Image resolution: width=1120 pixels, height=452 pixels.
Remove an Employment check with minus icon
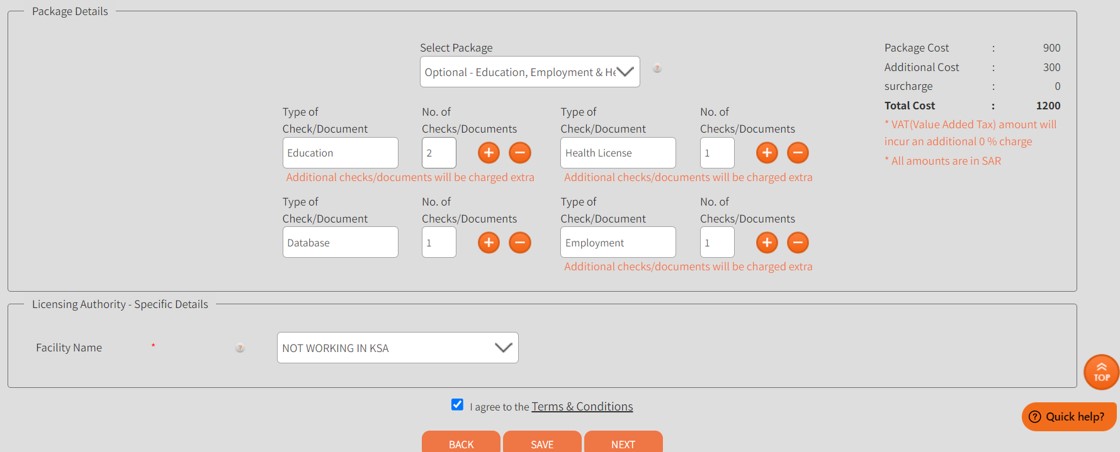pyautogui.click(x=798, y=243)
